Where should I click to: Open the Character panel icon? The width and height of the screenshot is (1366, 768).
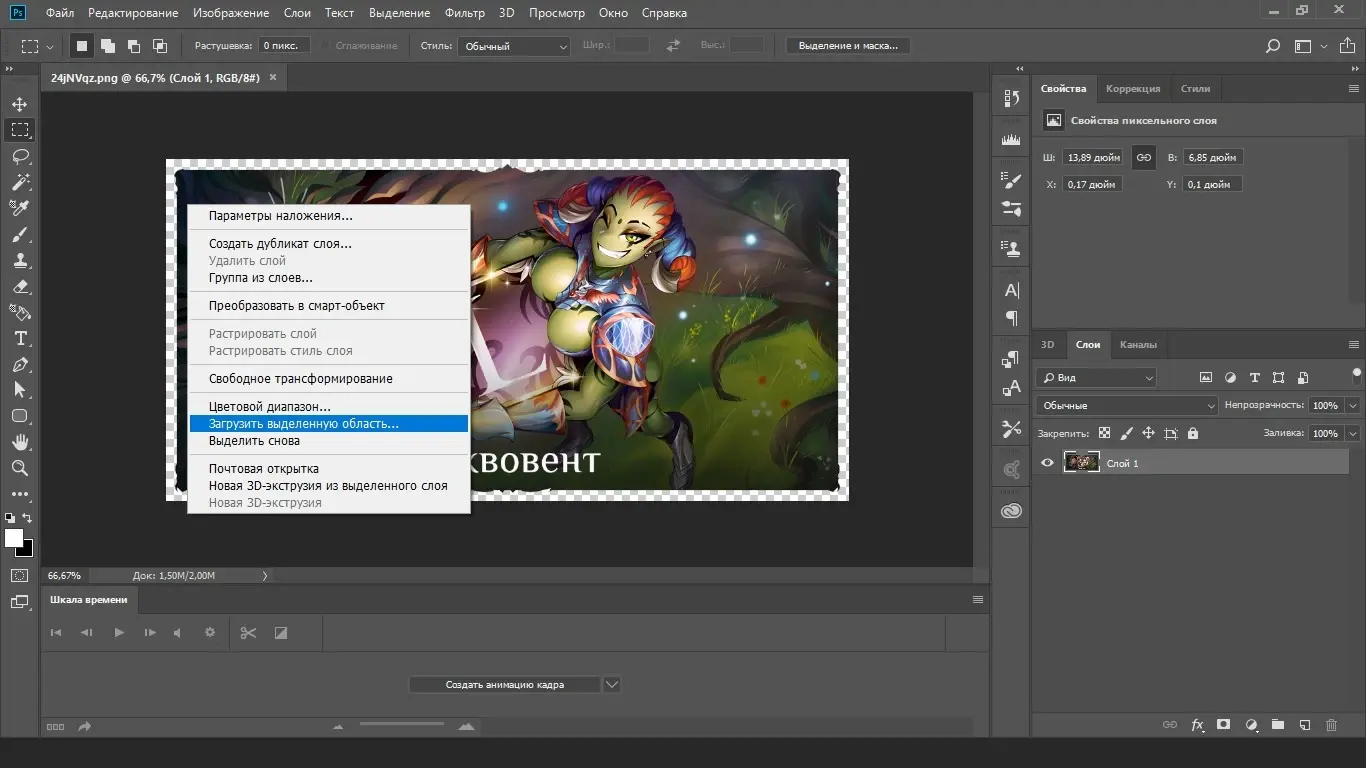pos(1011,290)
